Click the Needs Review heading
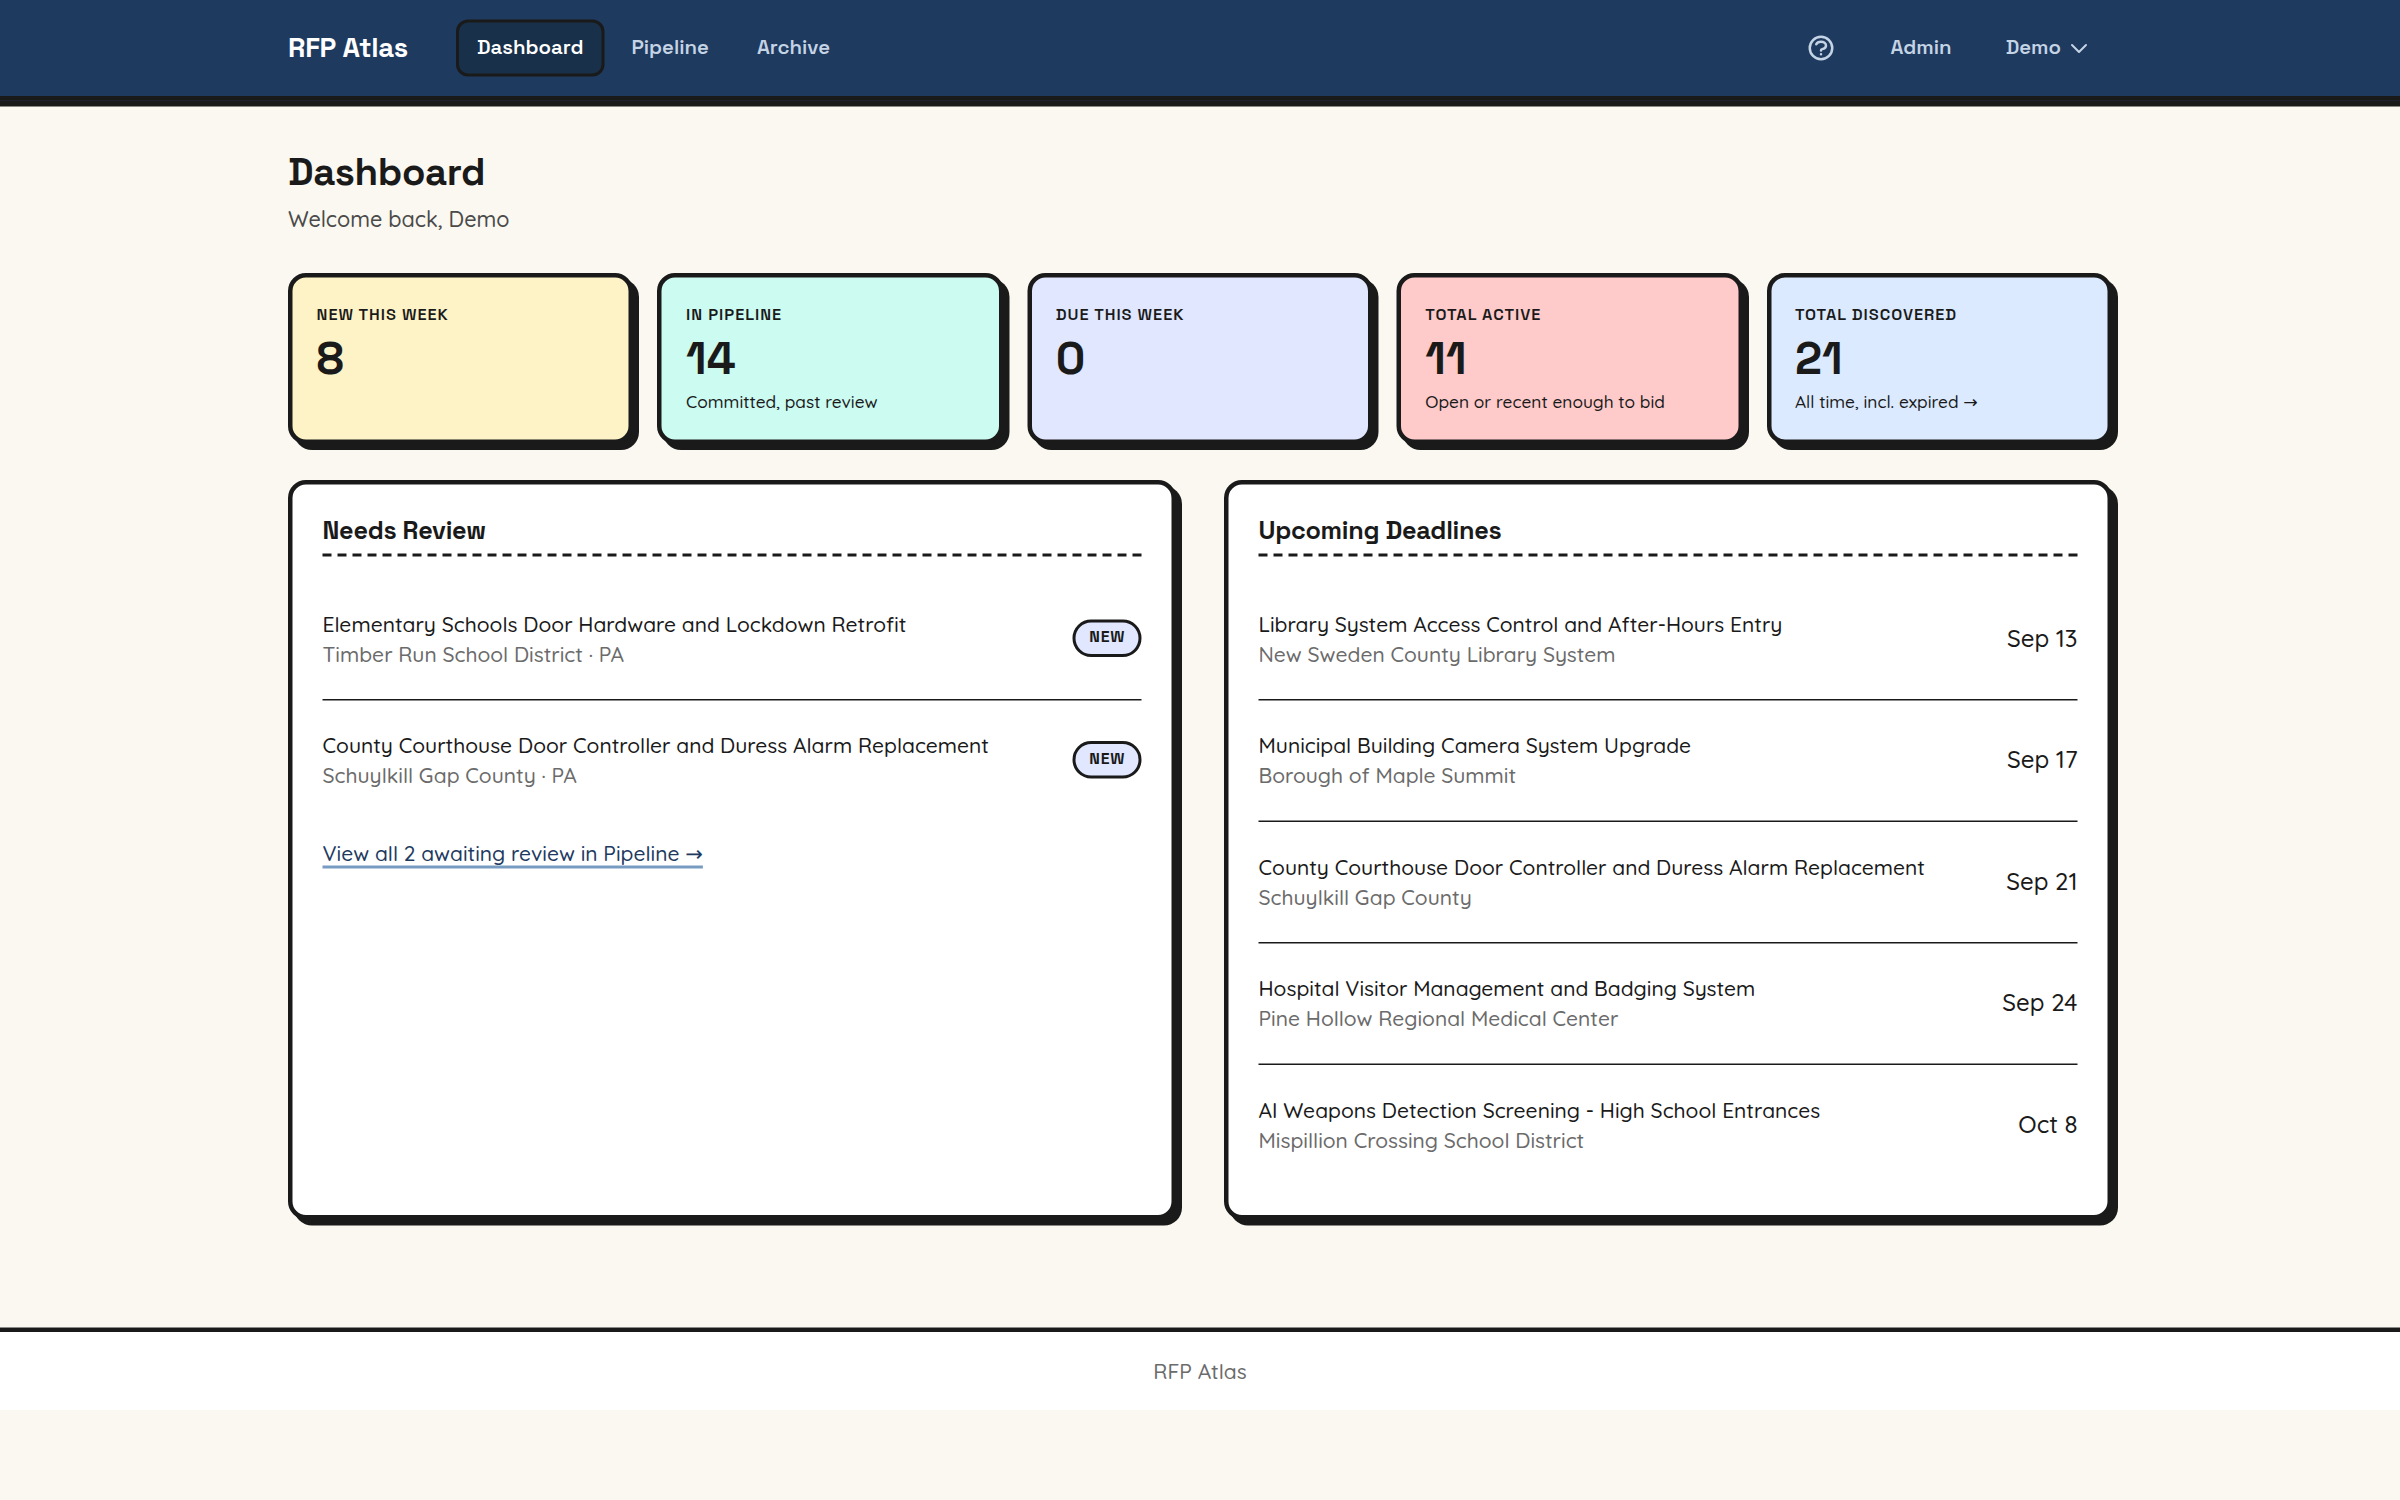The image size is (2400, 1500). (x=403, y=531)
